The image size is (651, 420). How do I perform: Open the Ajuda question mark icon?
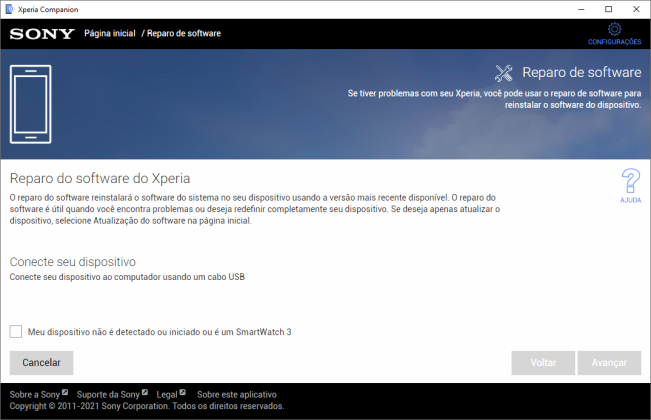coord(631,181)
